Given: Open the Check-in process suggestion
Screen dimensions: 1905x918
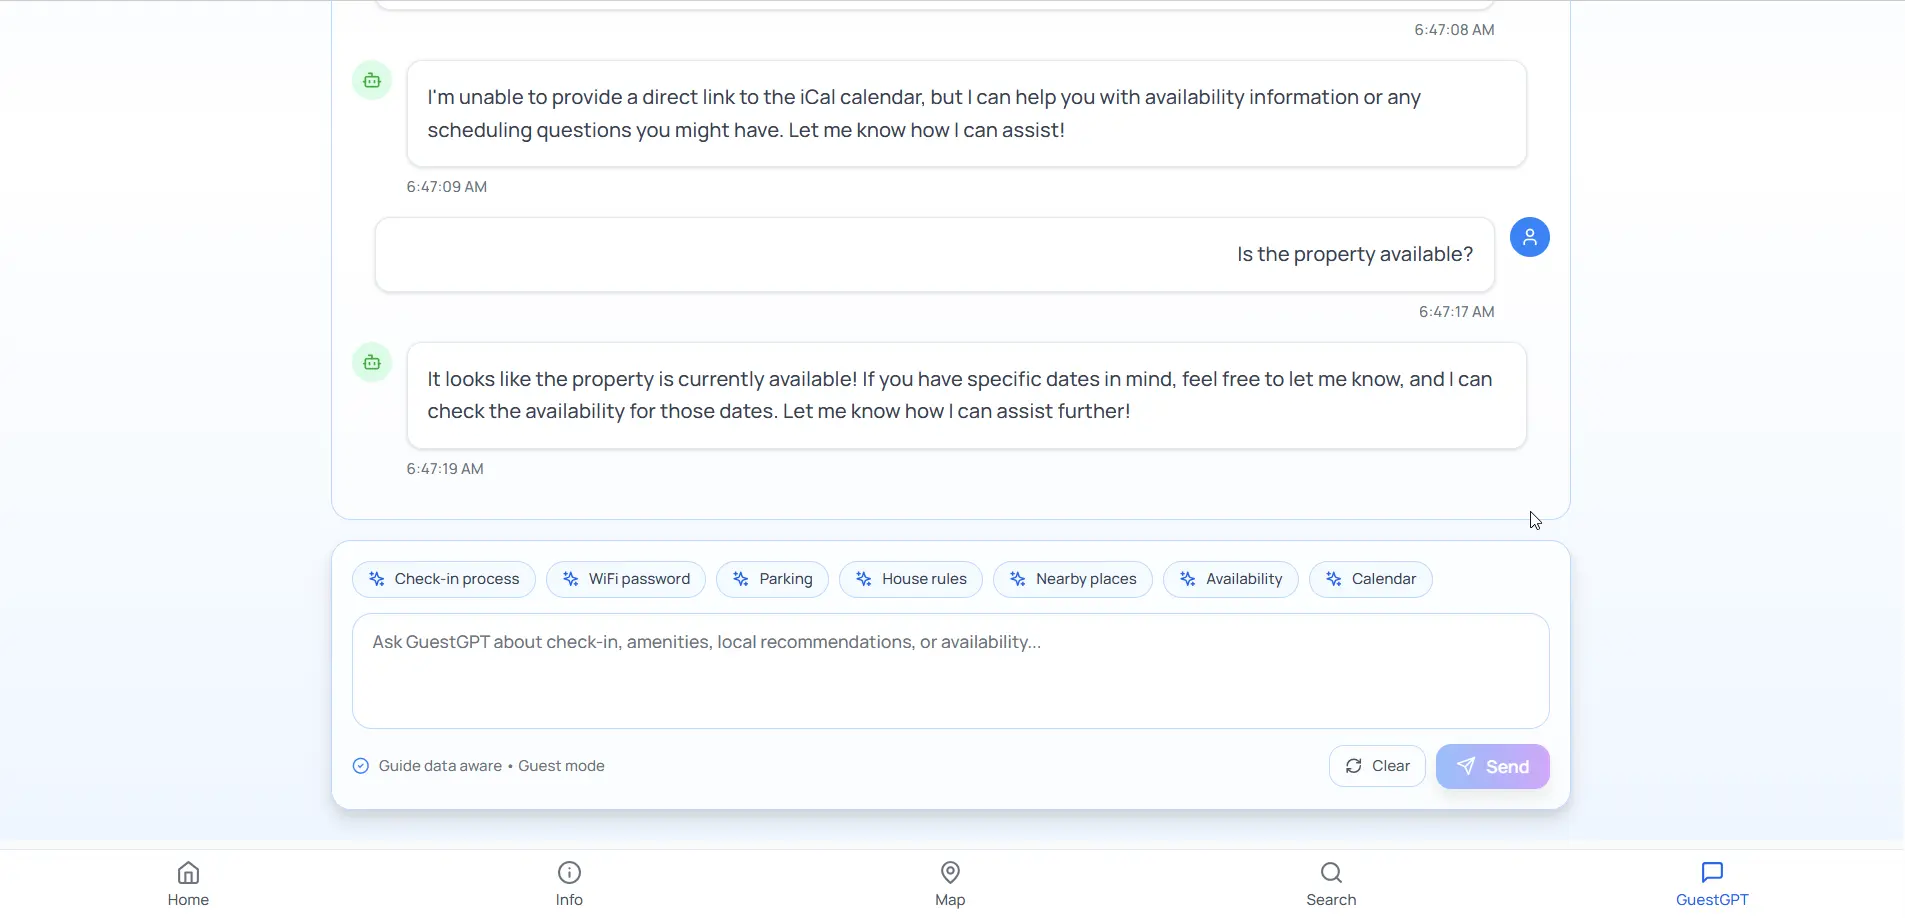Looking at the screenshot, I should coord(443,579).
